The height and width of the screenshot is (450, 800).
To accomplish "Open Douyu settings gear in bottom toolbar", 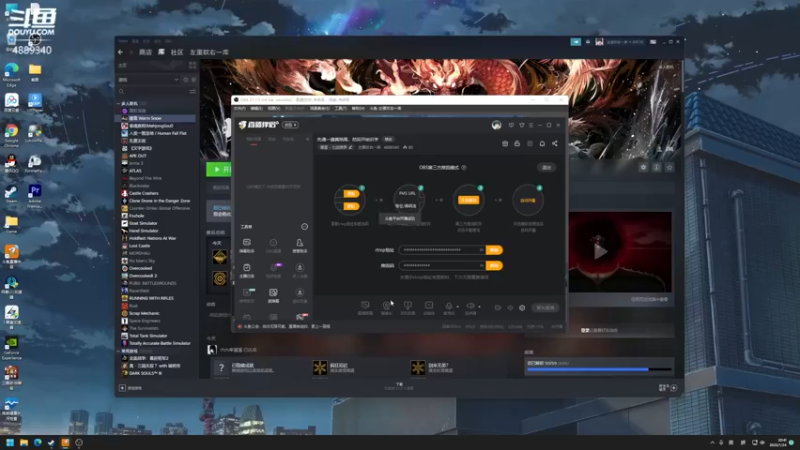I will [522, 308].
